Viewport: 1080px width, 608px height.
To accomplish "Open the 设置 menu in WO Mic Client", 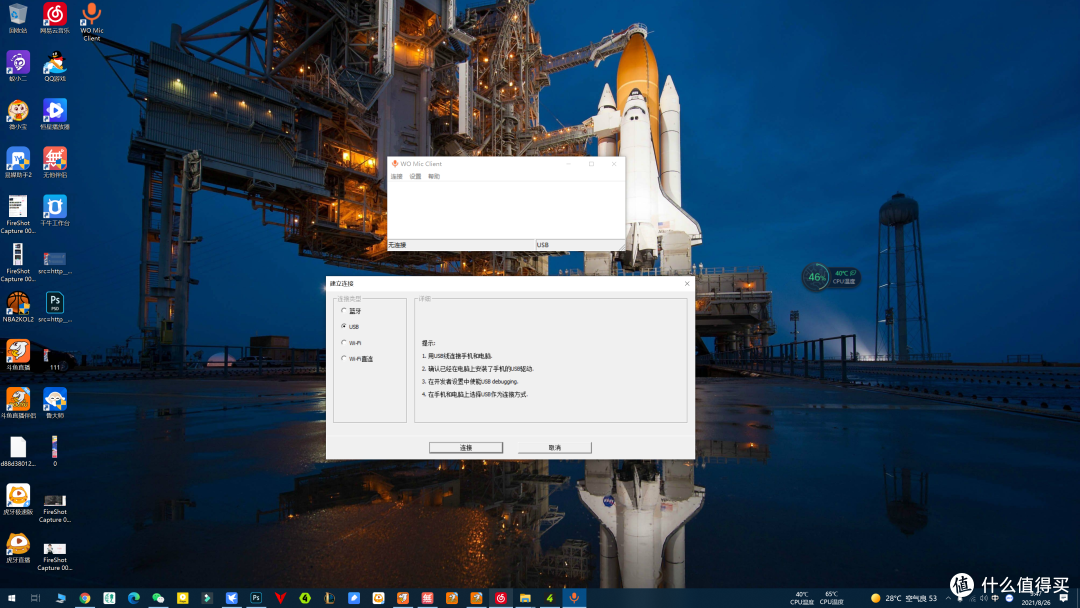I will click(x=415, y=177).
